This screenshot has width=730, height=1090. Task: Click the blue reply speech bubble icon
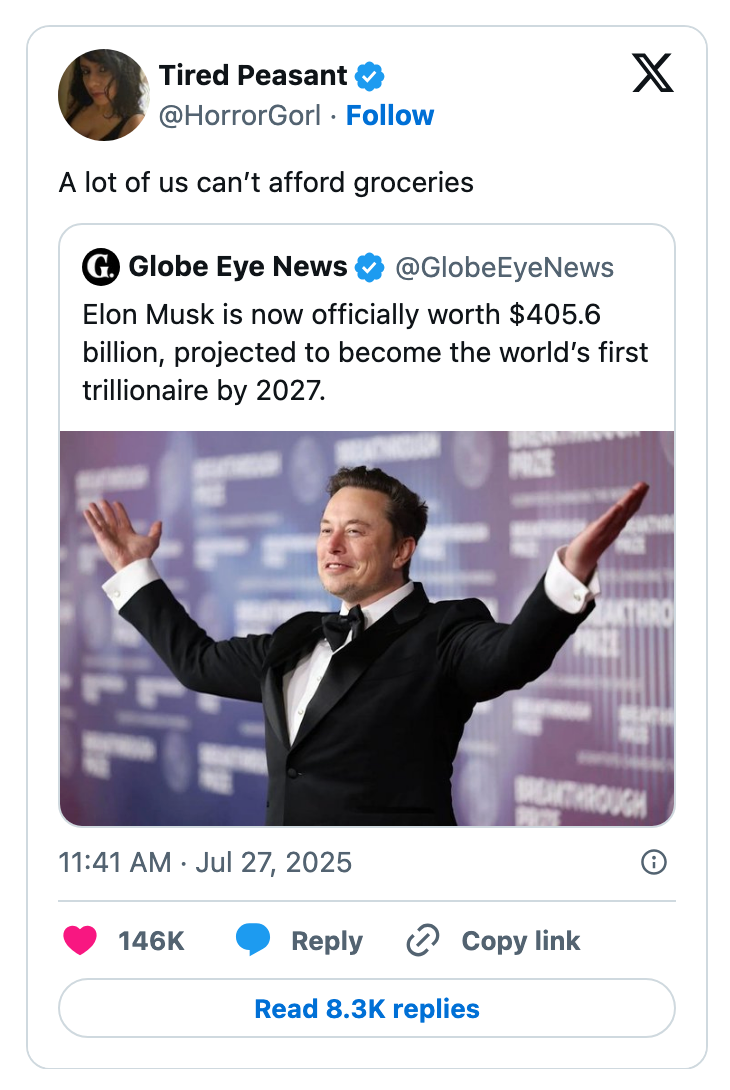click(x=253, y=941)
